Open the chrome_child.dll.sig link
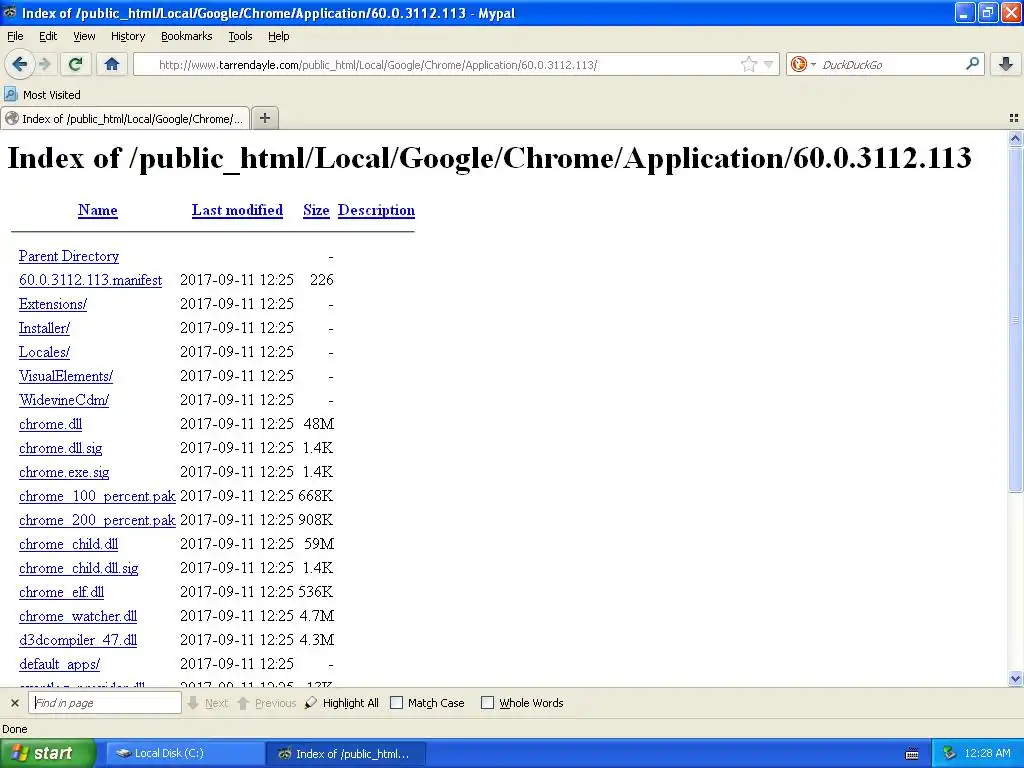This screenshot has width=1024, height=768. click(78, 568)
